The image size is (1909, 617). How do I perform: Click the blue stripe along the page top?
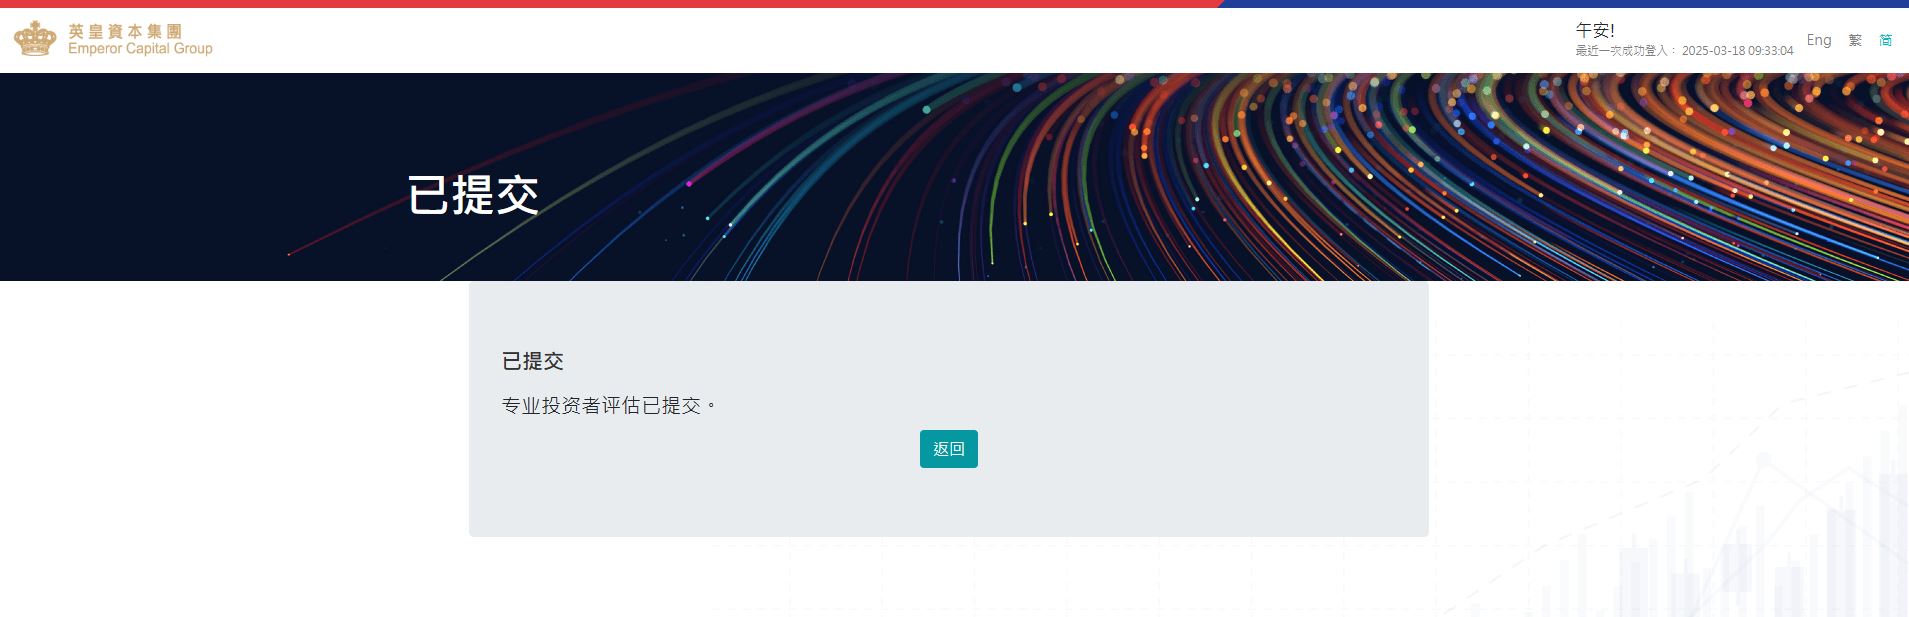click(1565, 3)
